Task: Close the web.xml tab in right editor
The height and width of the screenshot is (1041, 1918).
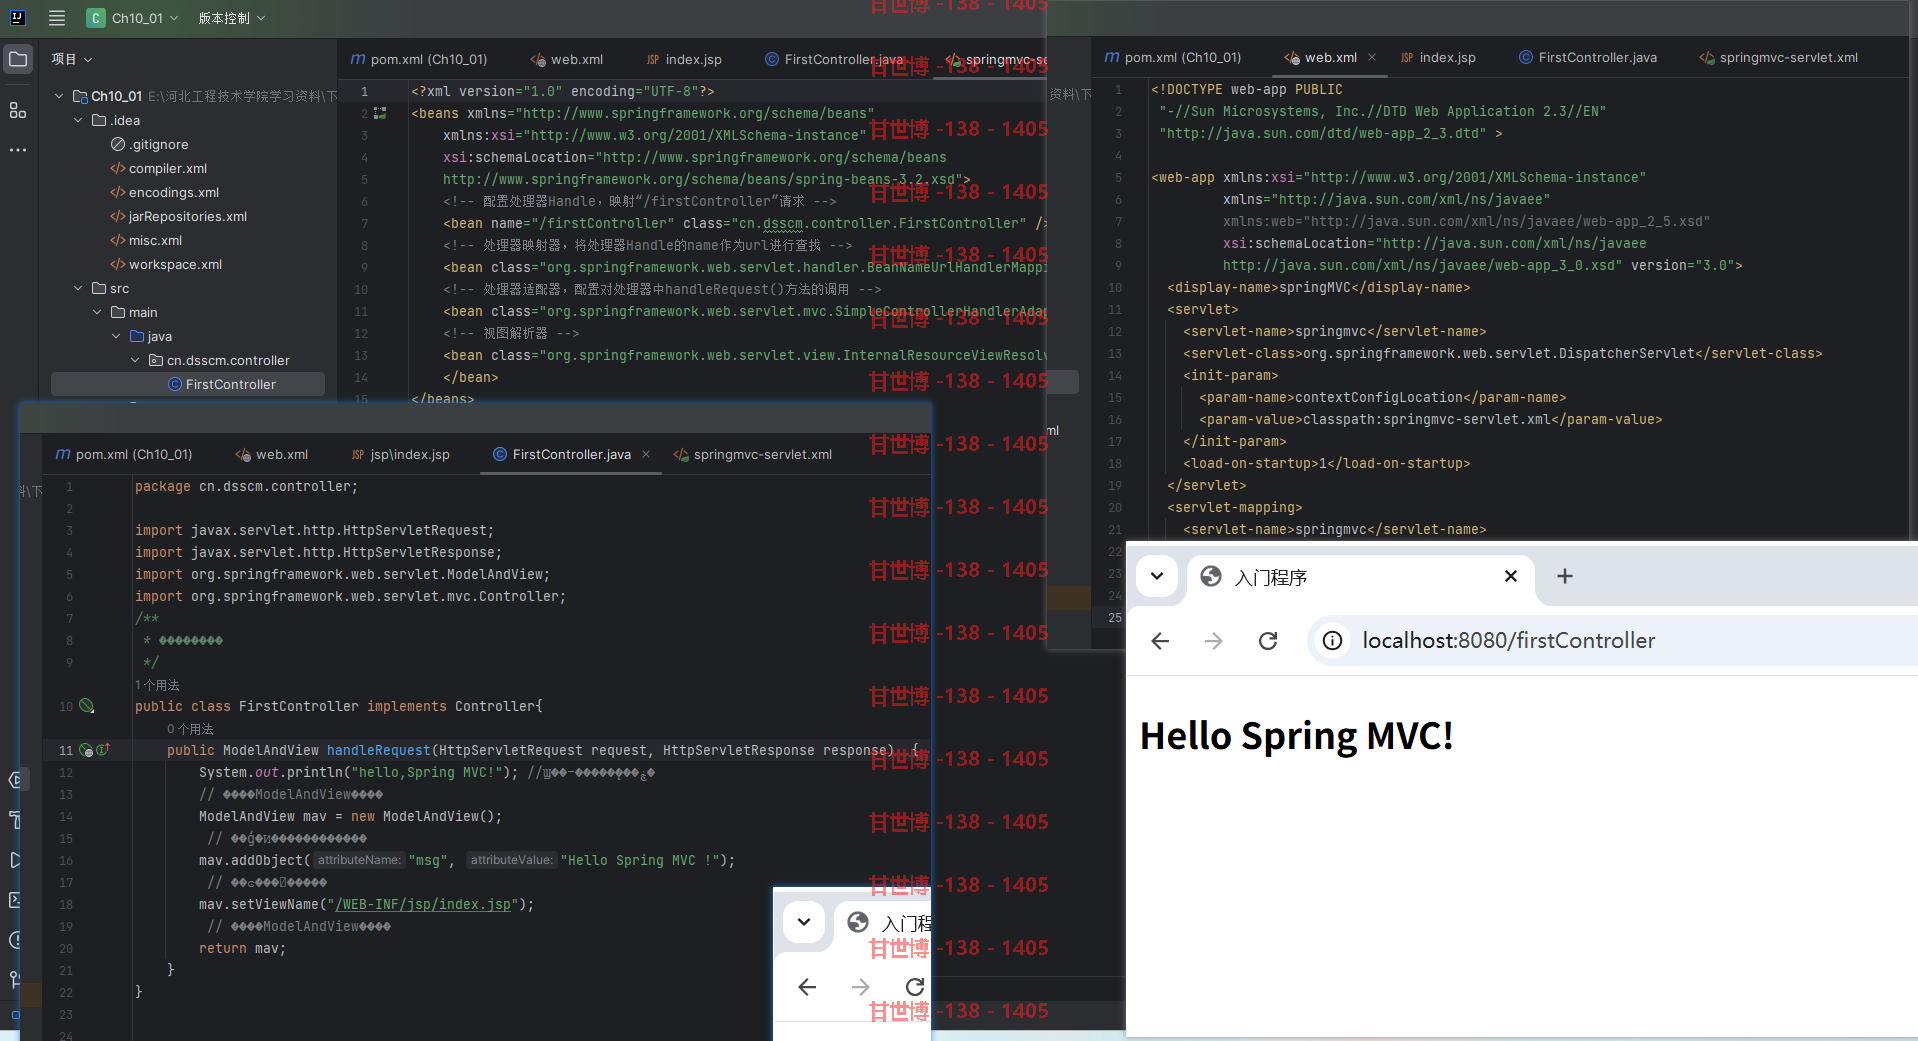Action: 1372,57
